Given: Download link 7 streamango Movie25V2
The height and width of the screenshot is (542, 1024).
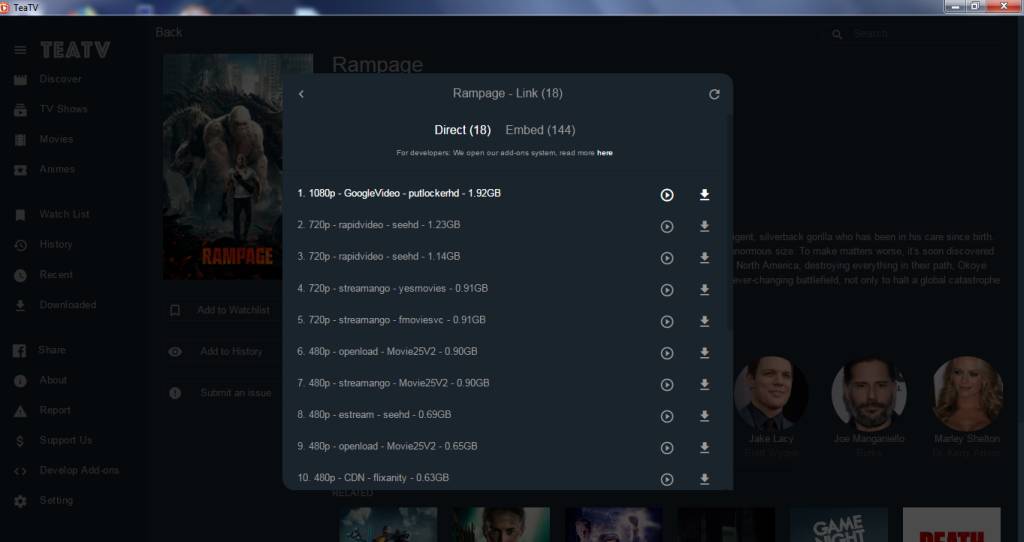Looking at the screenshot, I should pos(705,384).
